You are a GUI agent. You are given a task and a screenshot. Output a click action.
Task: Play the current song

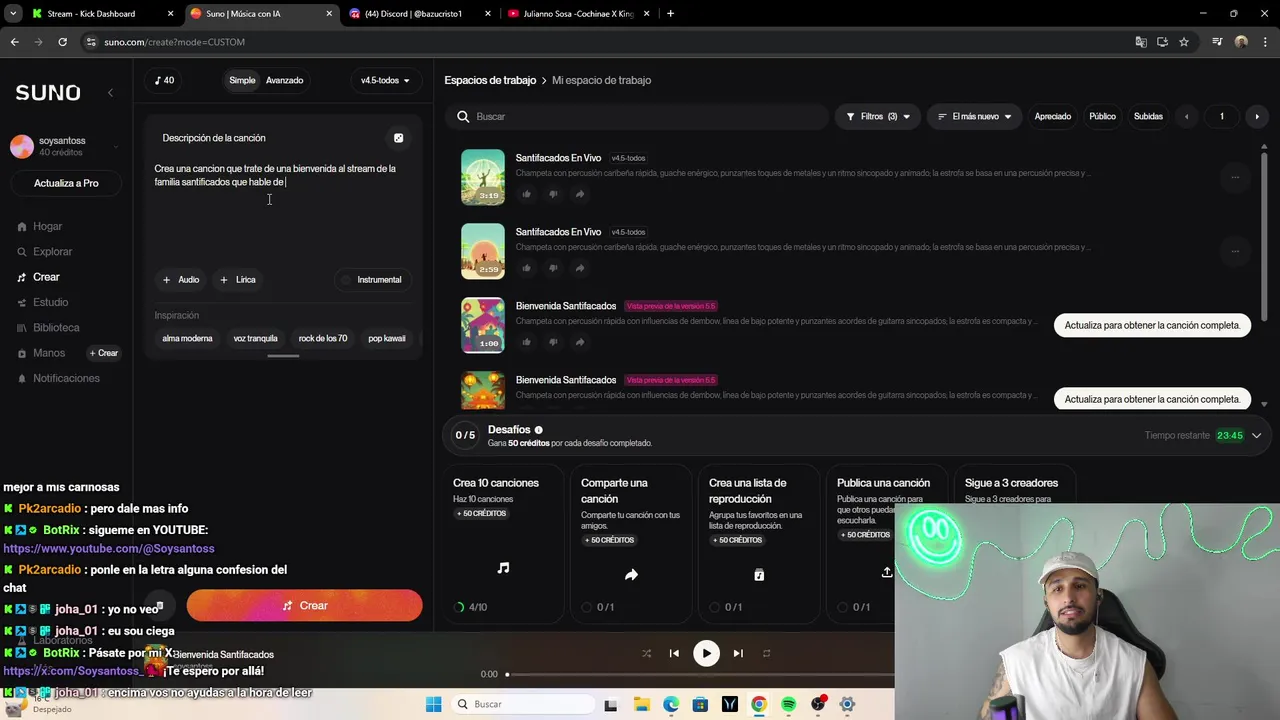tap(706, 653)
